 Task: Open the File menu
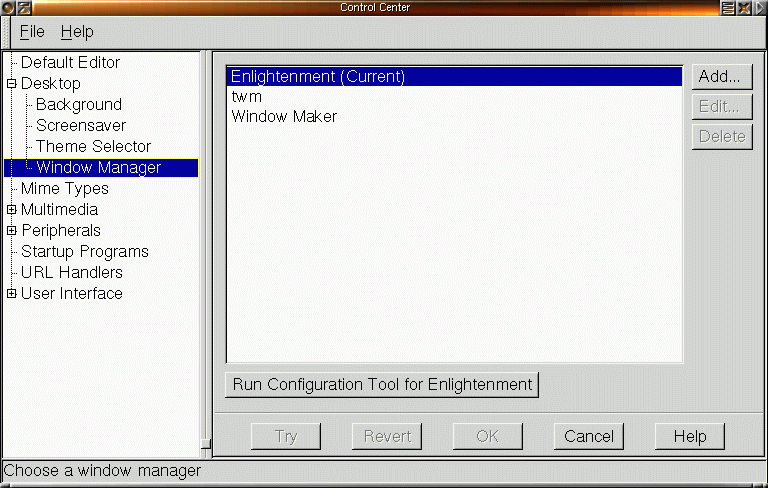click(x=32, y=32)
